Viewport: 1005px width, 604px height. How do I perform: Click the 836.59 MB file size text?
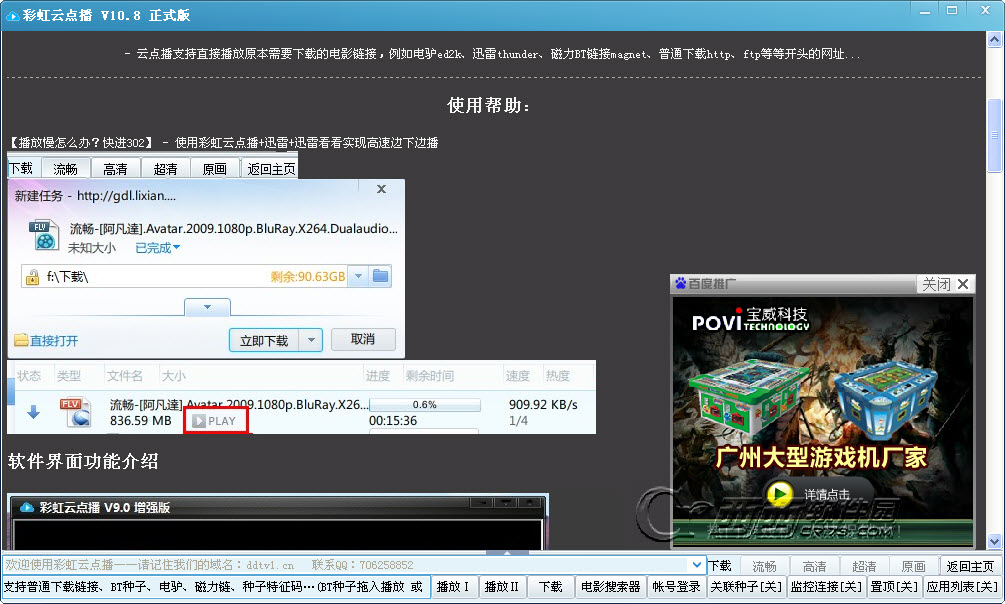coord(140,421)
